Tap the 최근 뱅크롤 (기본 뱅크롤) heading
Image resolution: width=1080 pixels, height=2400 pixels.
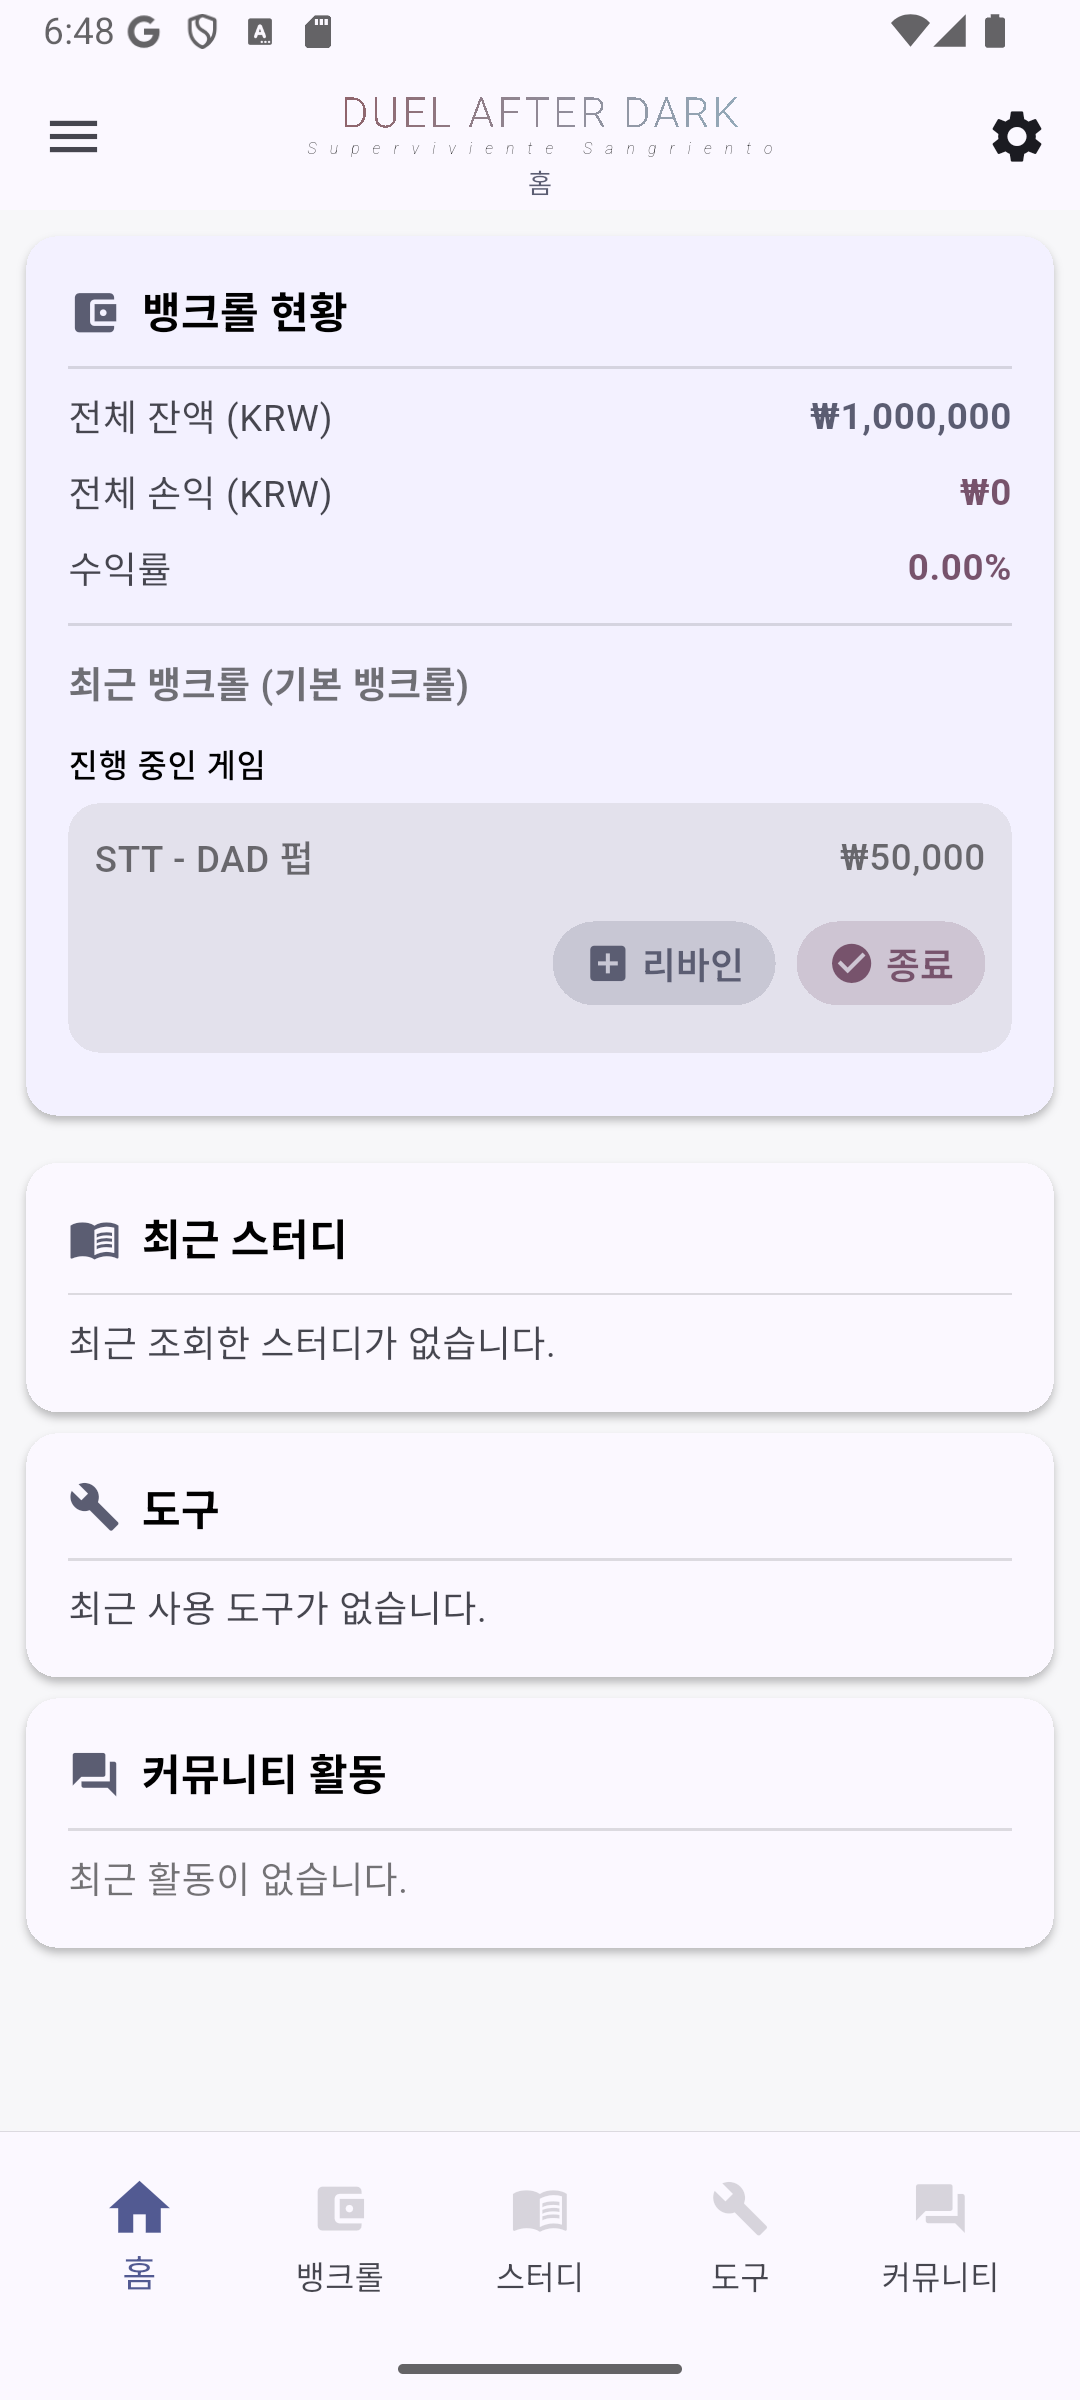269,685
